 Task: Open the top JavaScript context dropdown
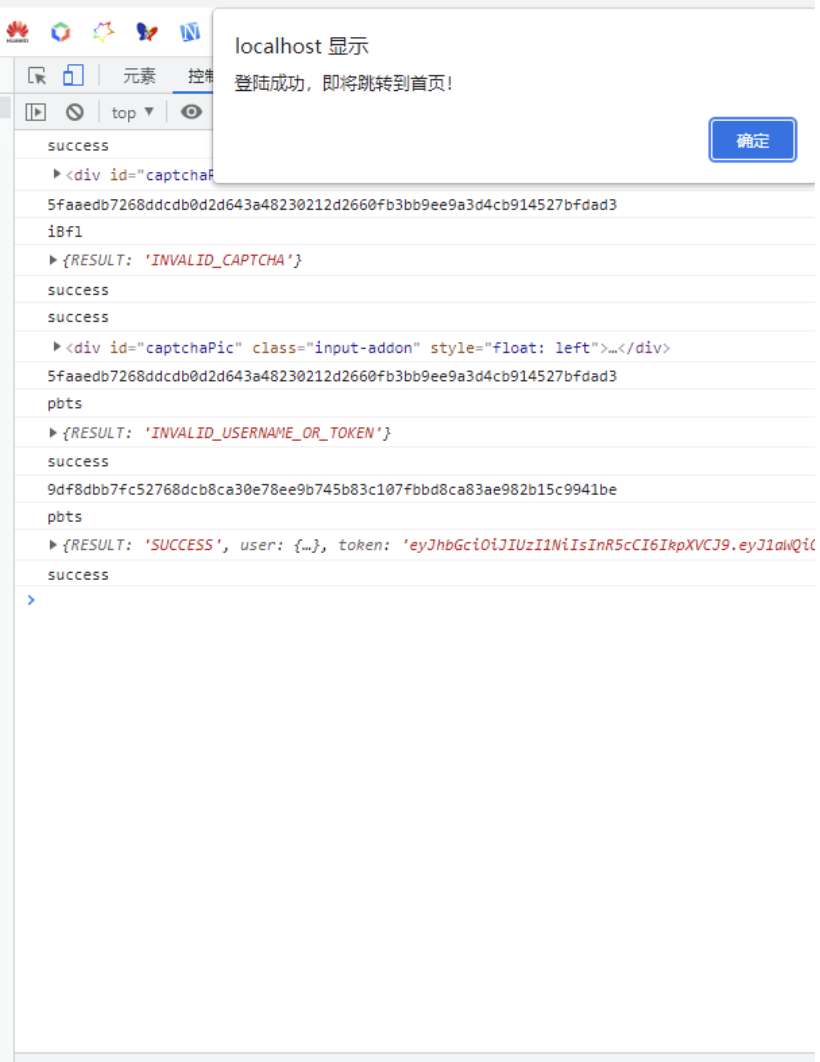(132, 112)
